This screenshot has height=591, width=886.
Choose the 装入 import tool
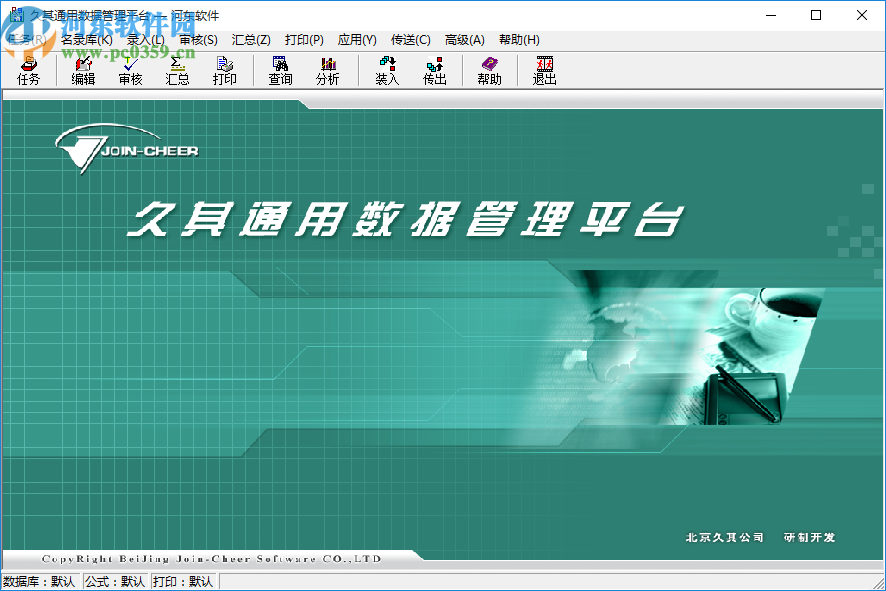(387, 71)
